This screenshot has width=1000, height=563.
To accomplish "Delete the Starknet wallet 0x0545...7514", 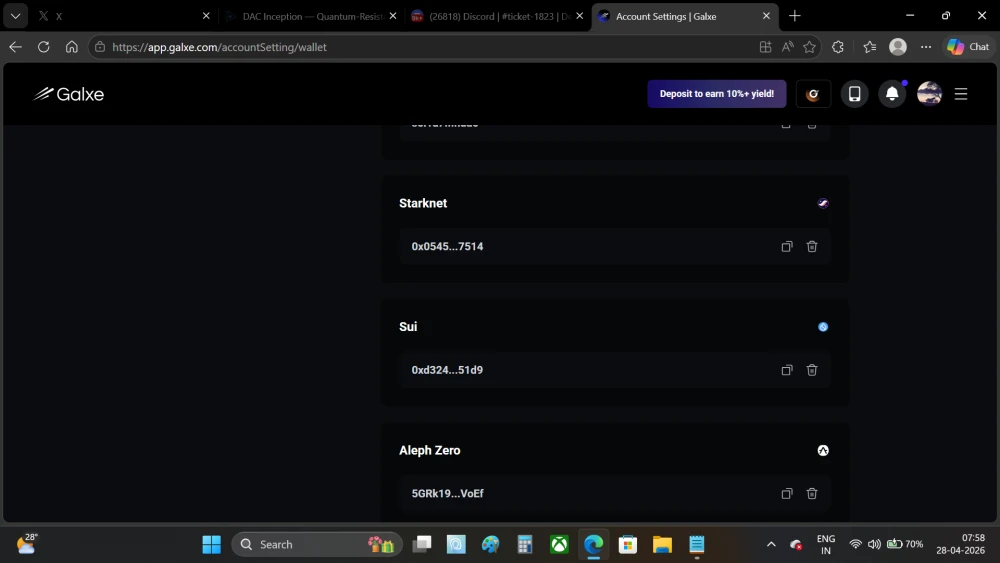I will tap(812, 246).
